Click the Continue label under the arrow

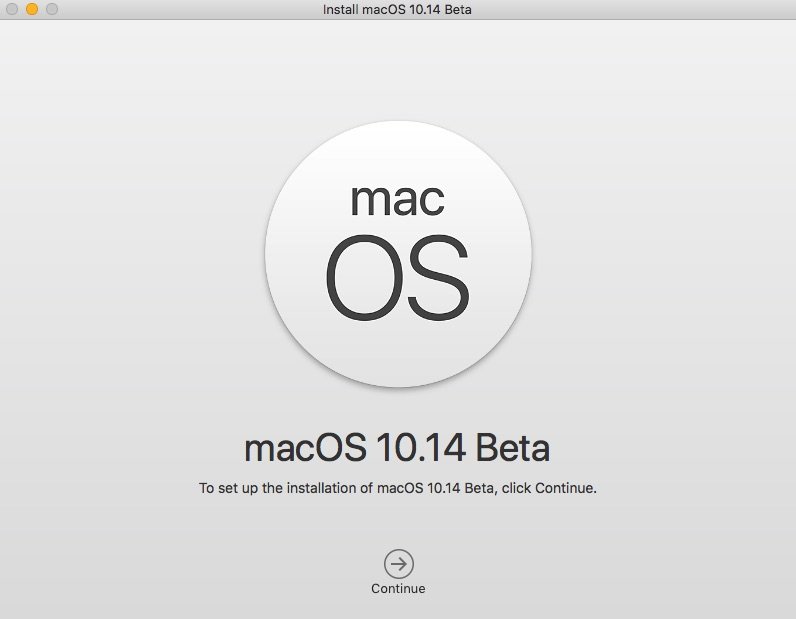pyautogui.click(x=398, y=589)
